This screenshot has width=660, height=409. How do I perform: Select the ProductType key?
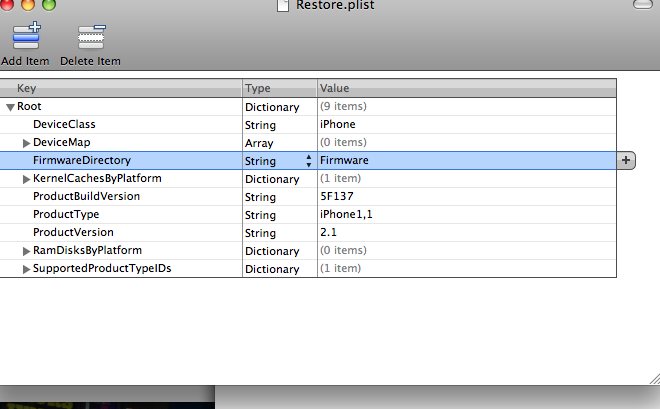pyautogui.click(x=66, y=214)
